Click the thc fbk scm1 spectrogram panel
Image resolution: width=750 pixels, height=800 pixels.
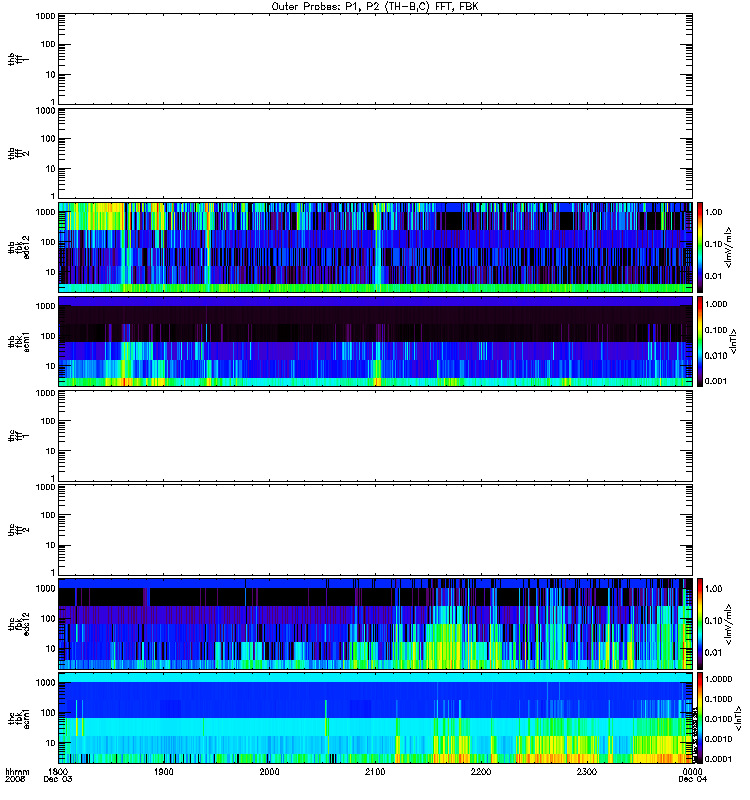[x=376, y=718]
